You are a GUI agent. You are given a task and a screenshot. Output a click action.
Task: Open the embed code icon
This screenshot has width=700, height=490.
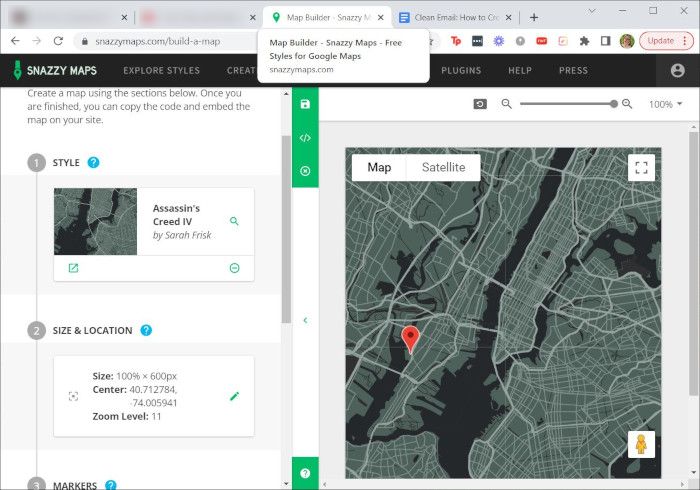(305, 138)
